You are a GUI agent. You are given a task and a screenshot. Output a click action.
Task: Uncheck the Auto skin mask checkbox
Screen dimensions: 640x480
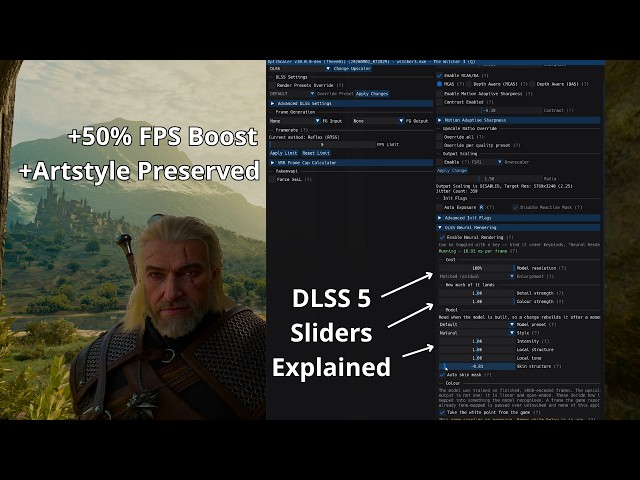click(442, 375)
